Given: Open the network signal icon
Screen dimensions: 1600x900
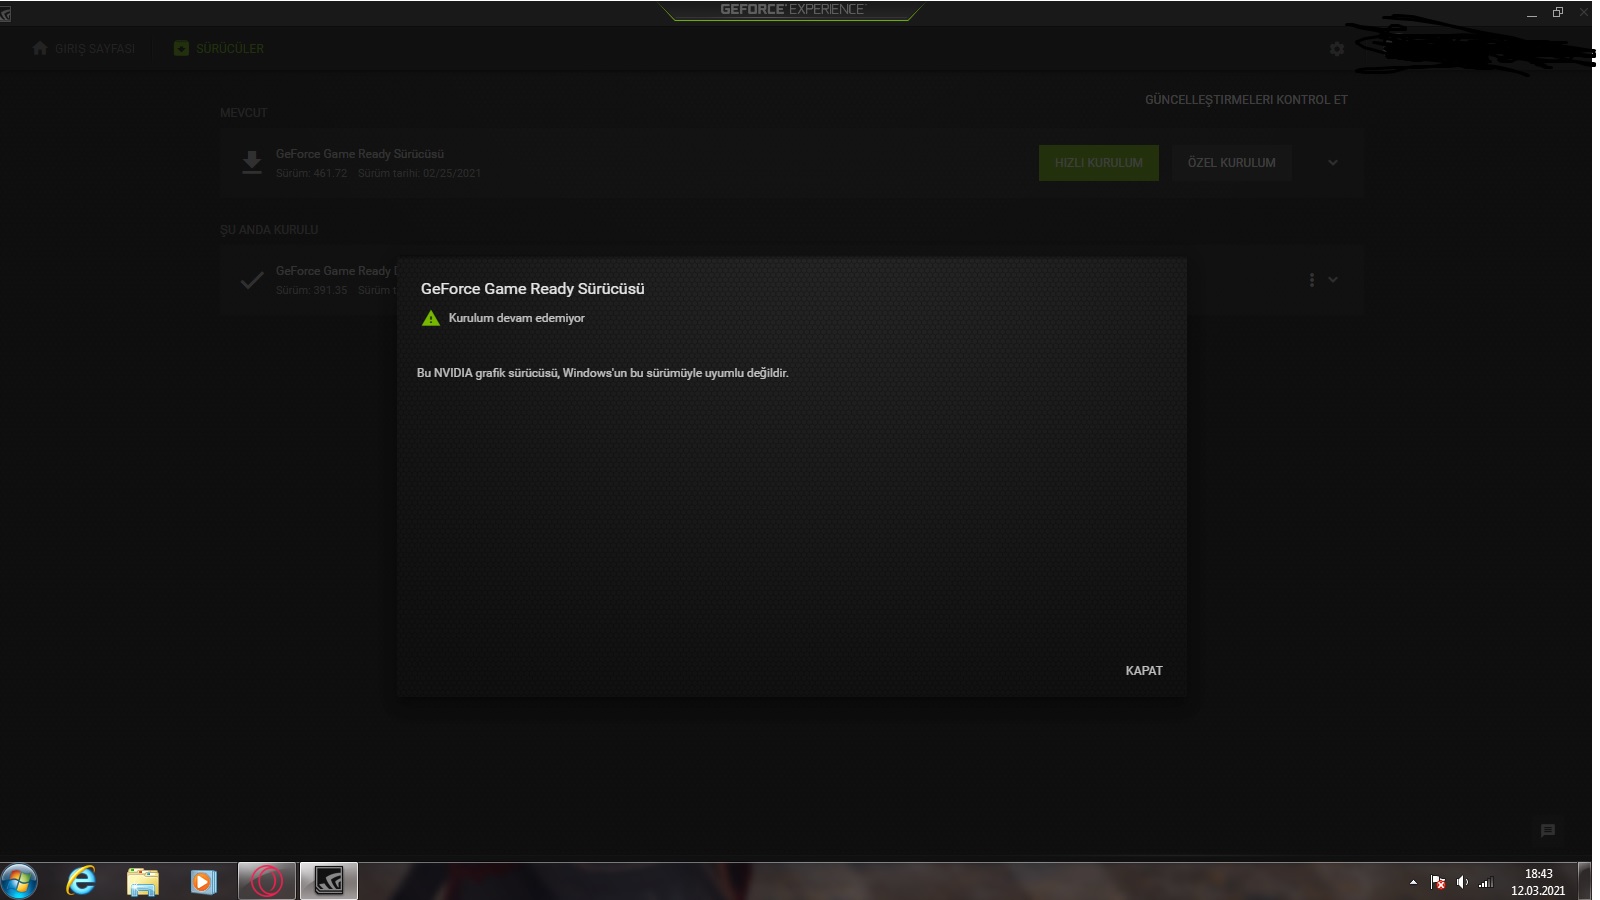Looking at the screenshot, I should 1486,882.
